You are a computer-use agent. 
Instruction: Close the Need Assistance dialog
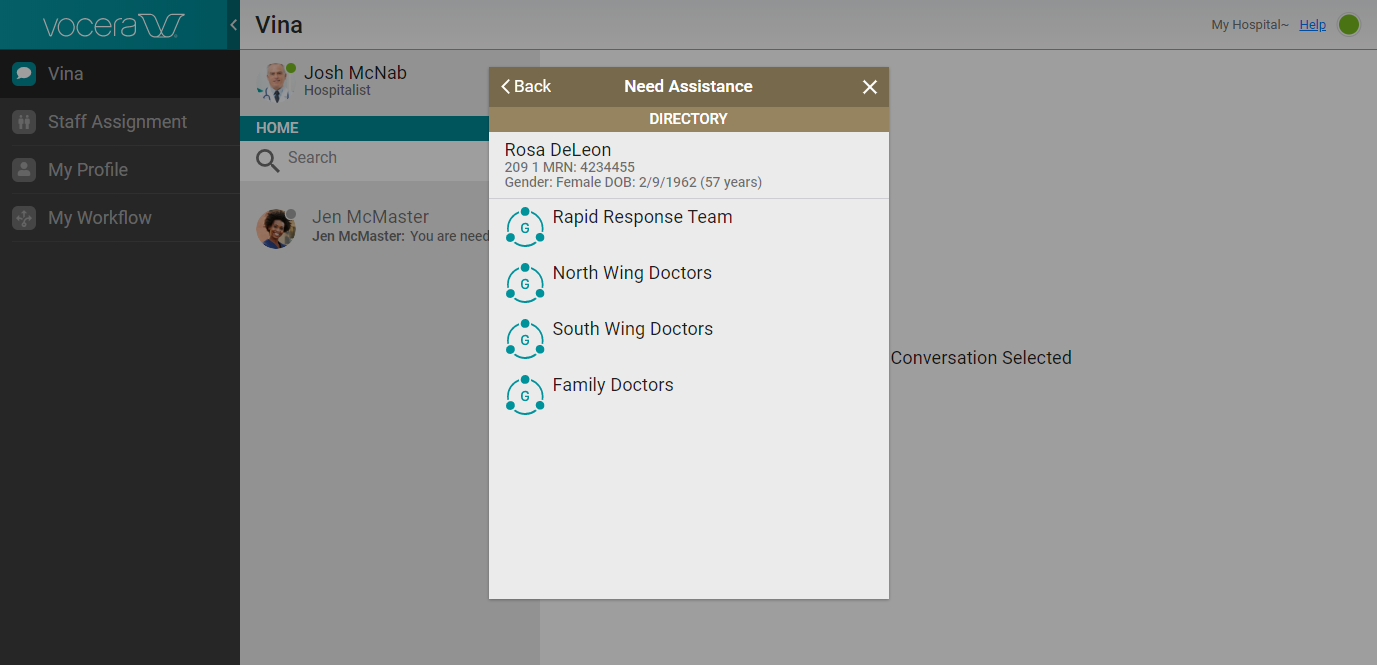869,87
